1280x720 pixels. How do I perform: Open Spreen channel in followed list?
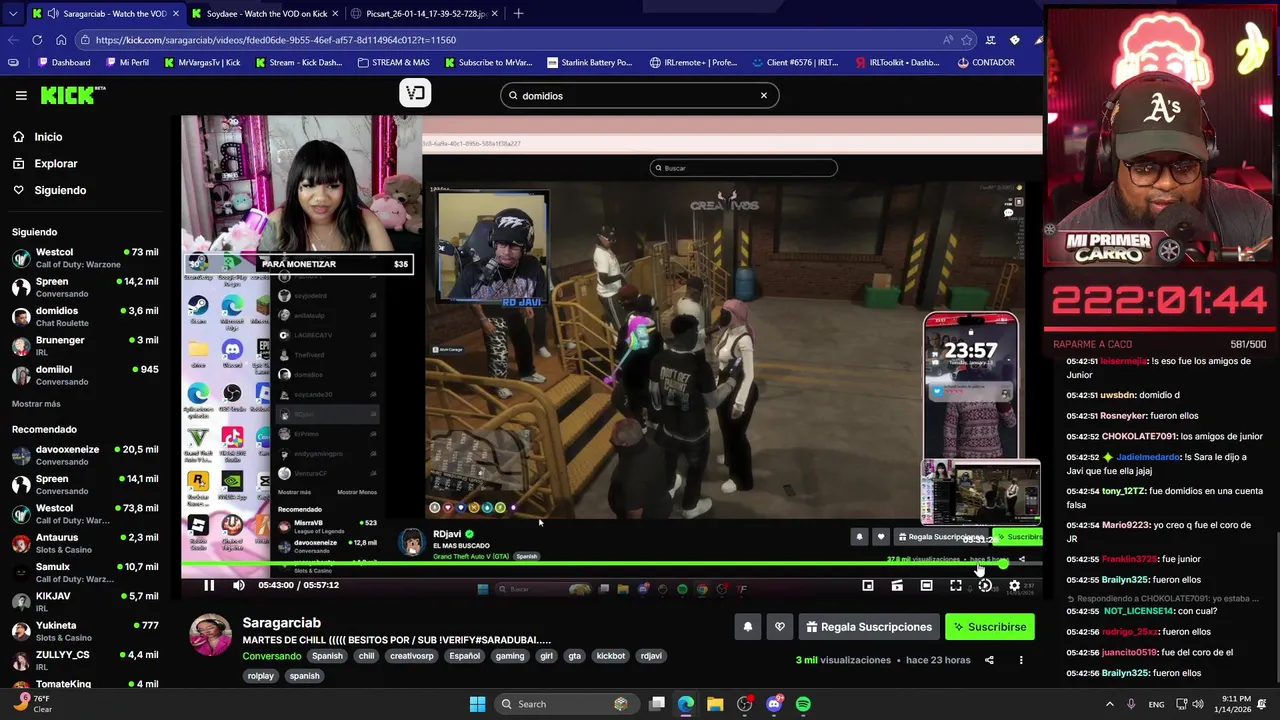click(x=85, y=287)
